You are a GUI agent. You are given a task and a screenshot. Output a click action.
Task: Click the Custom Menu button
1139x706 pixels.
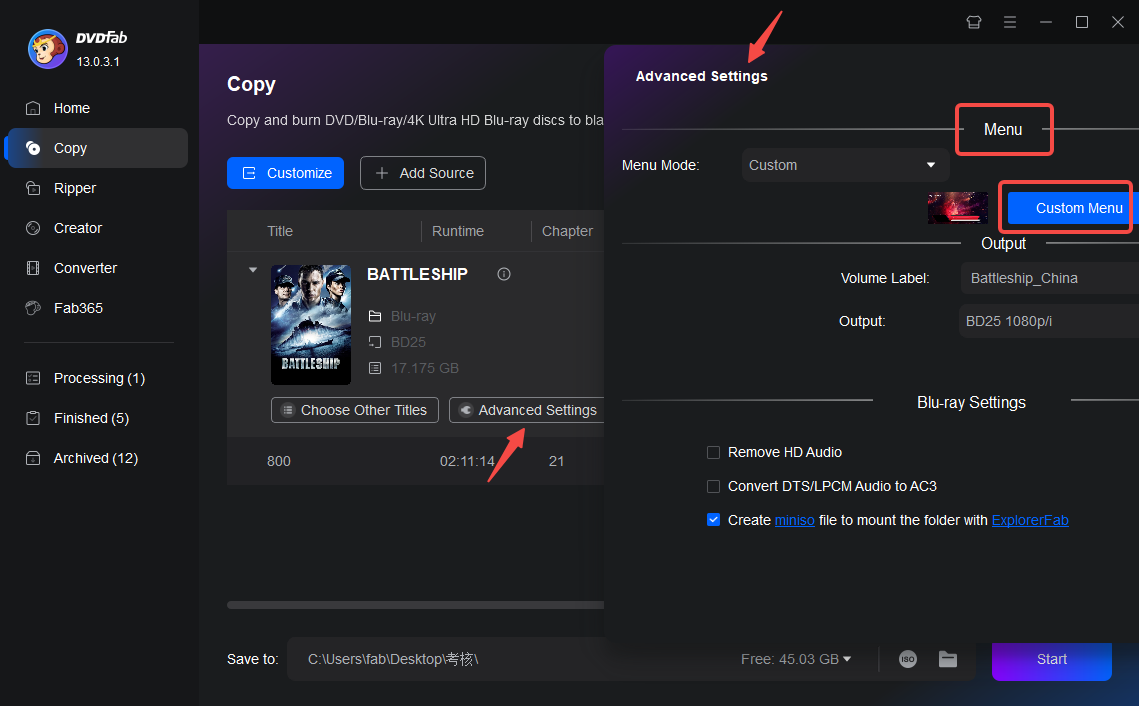click(x=1073, y=208)
